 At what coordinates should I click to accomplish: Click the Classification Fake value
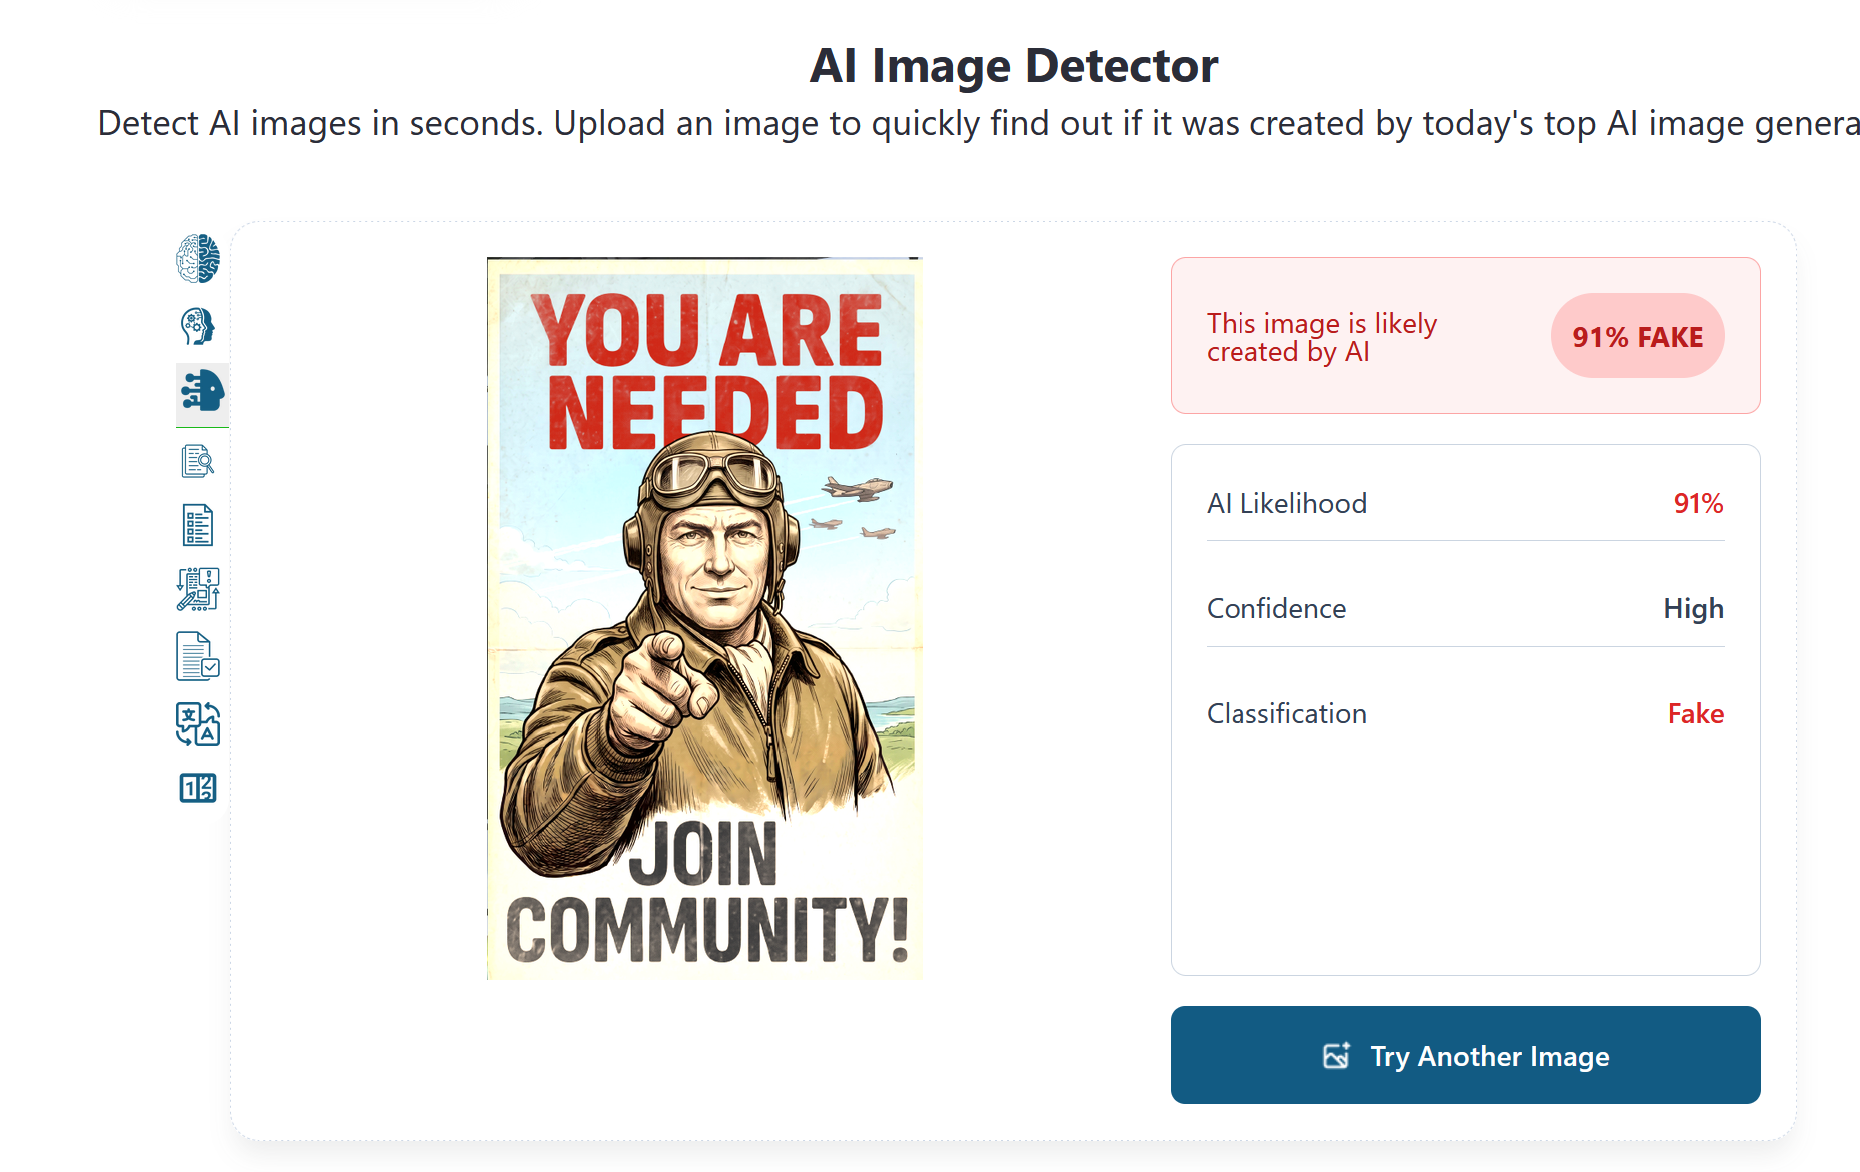point(1695,713)
